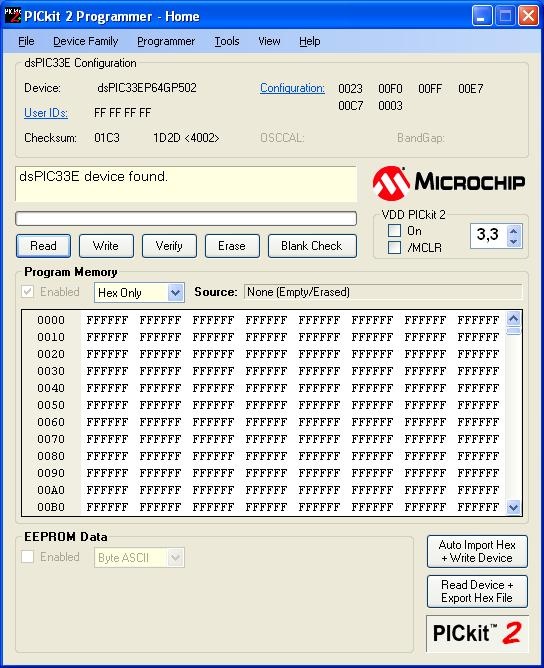Open the Tools menu
The height and width of the screenshot is (668, 544).
click(x=227, y=41)
